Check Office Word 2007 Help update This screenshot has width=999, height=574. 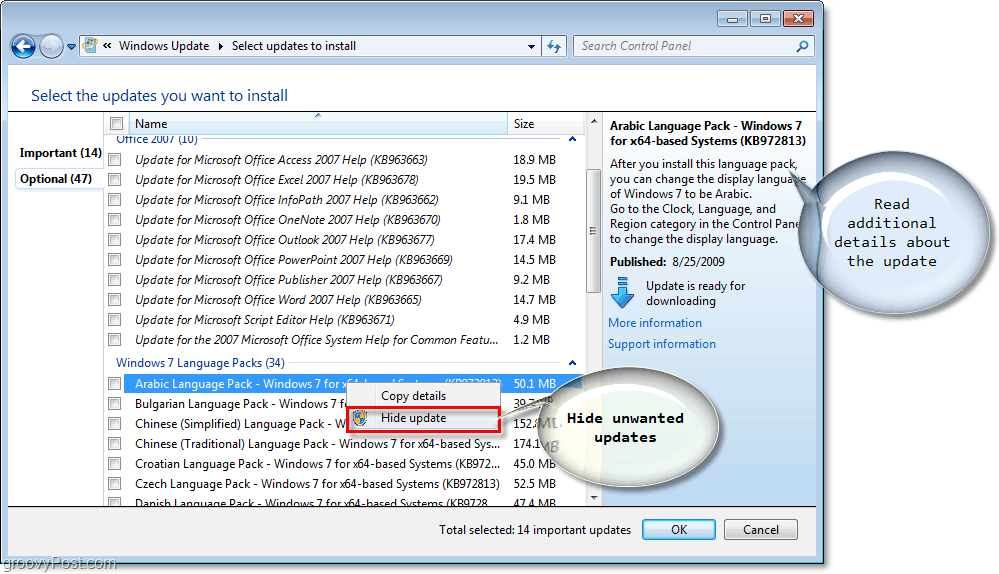(x=115, y=300)
